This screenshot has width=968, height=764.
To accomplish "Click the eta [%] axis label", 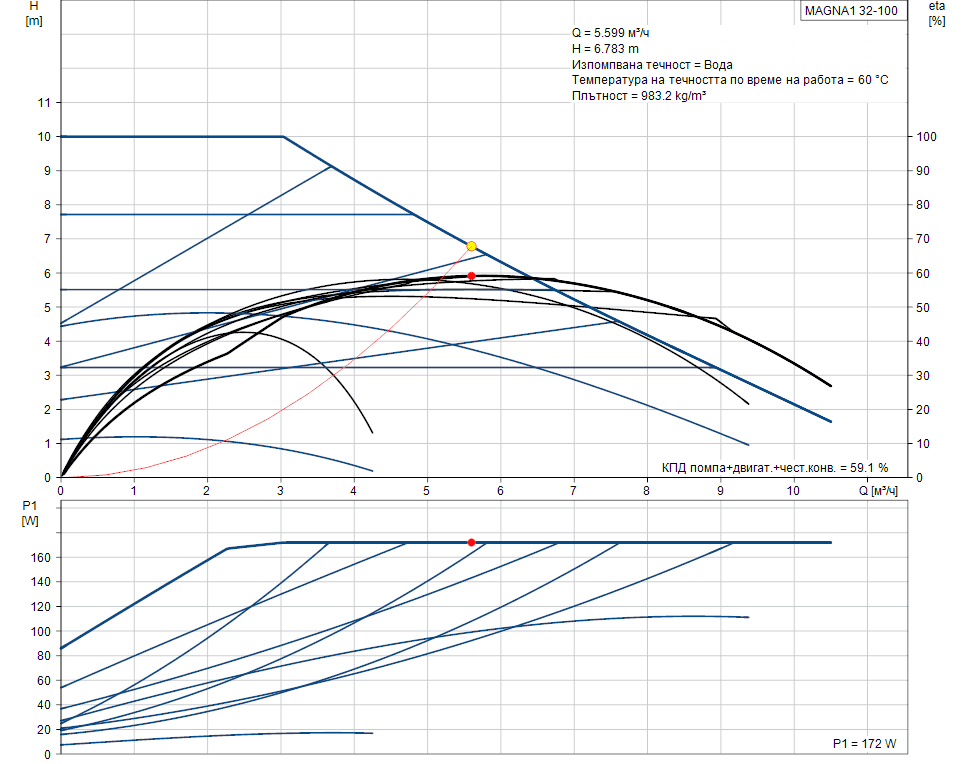I will [x=936, y=16].
